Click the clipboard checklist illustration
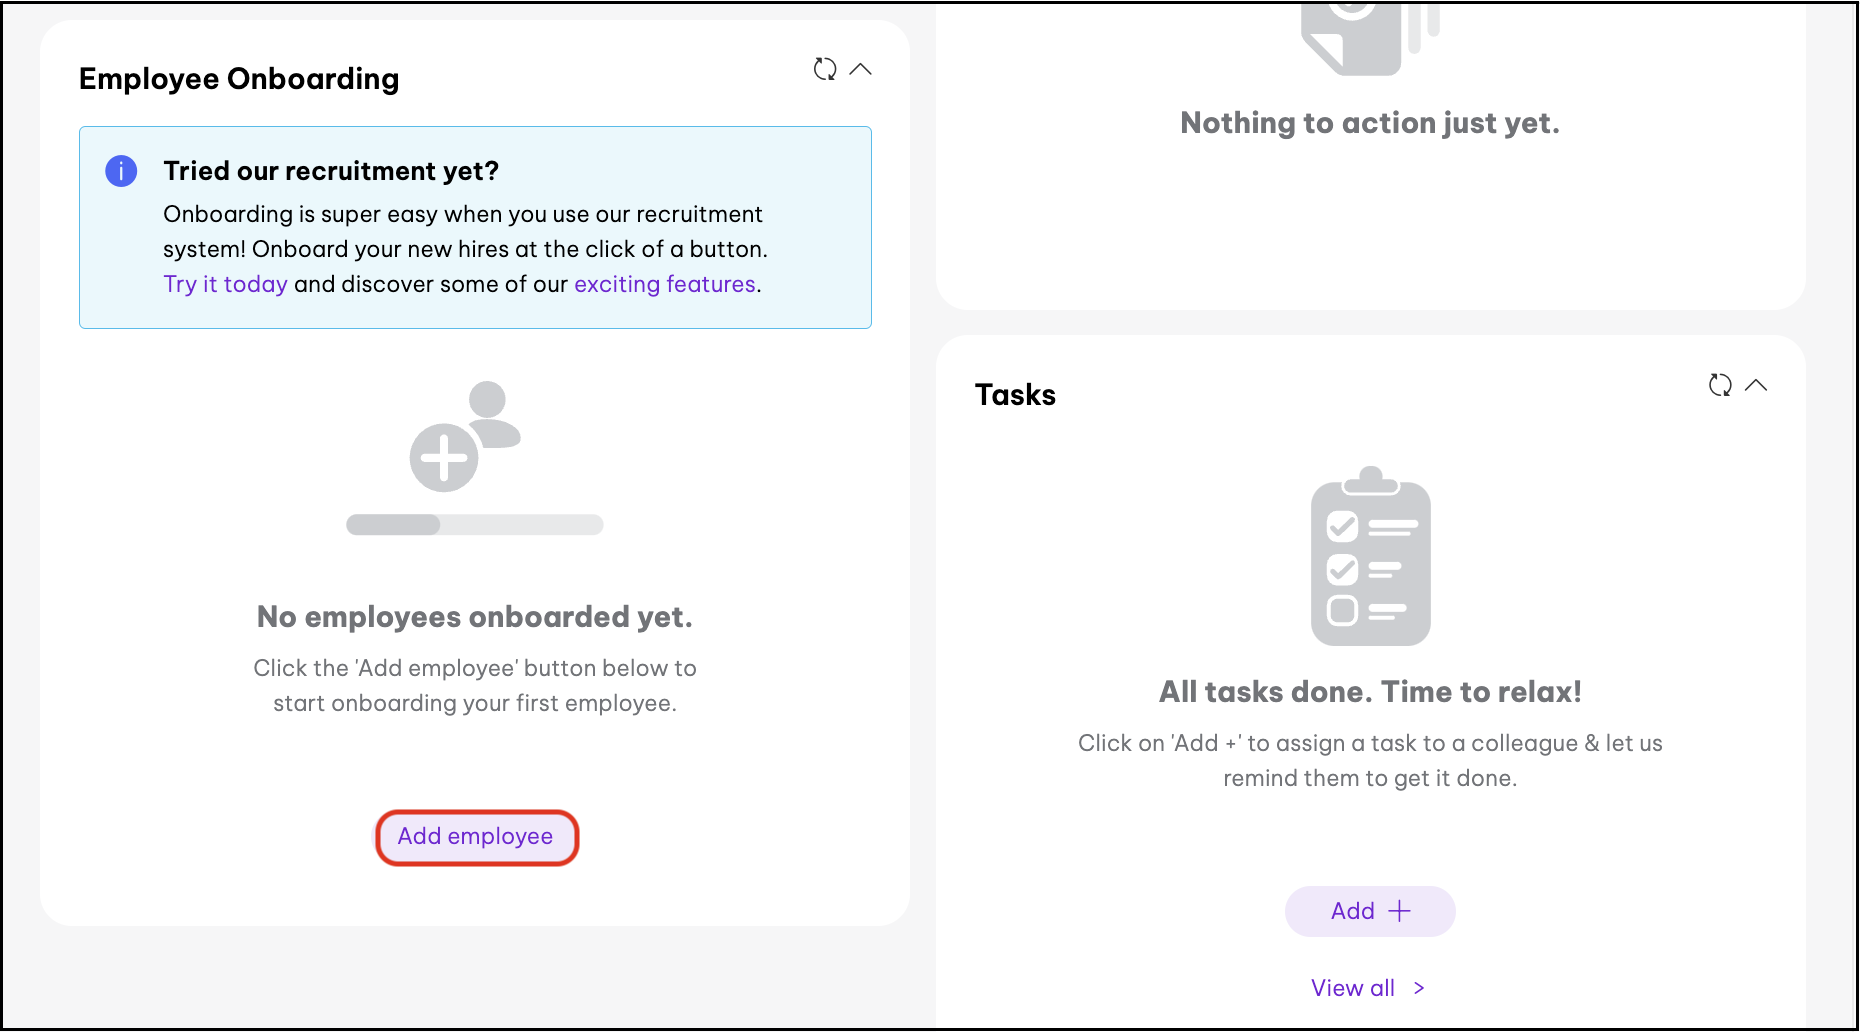 pyautogui.click(x=1370, y=557)
